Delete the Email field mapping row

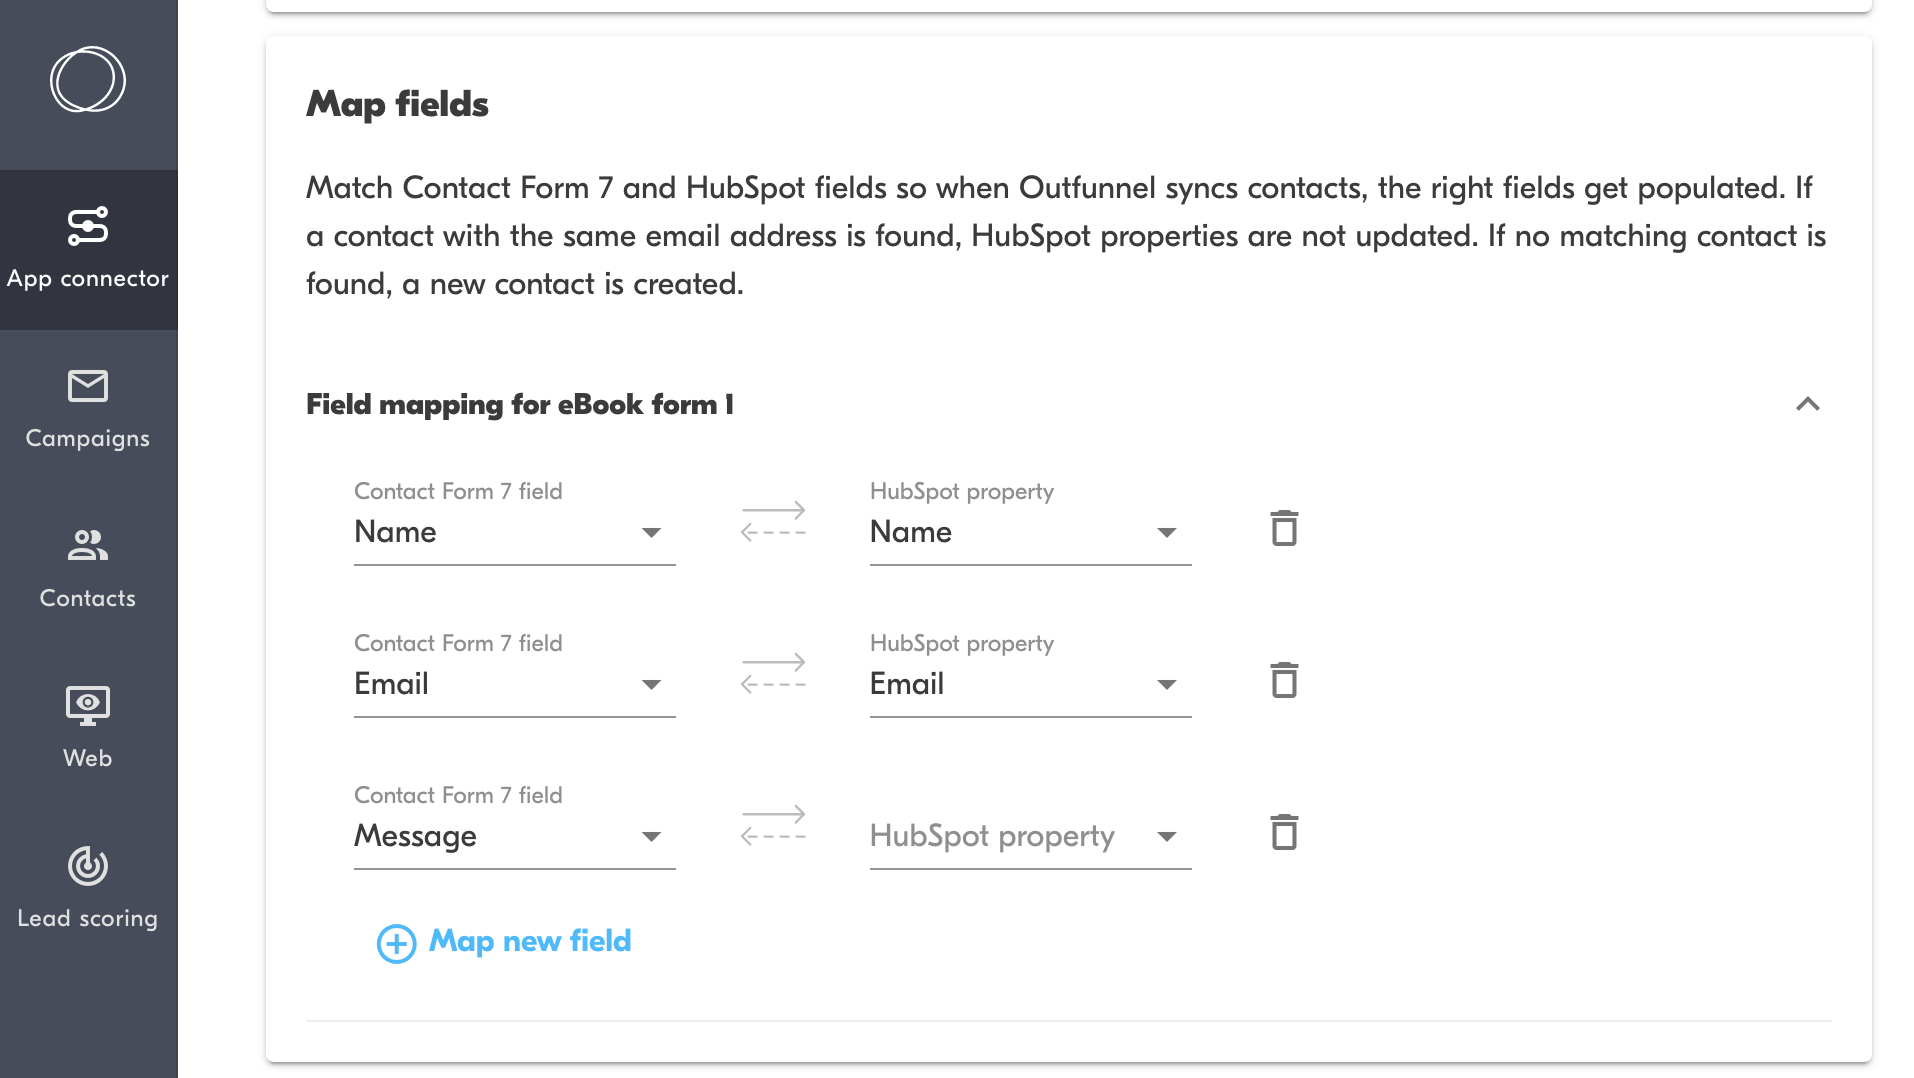coord(1284,681)
